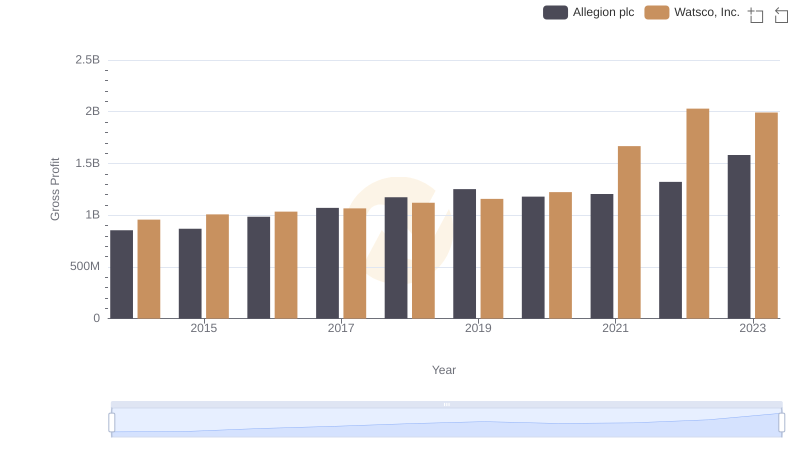This screenshot has width=800, height=461.
Task: Toggle the Allegion plc legend series
Action: [x=588, y=12]
